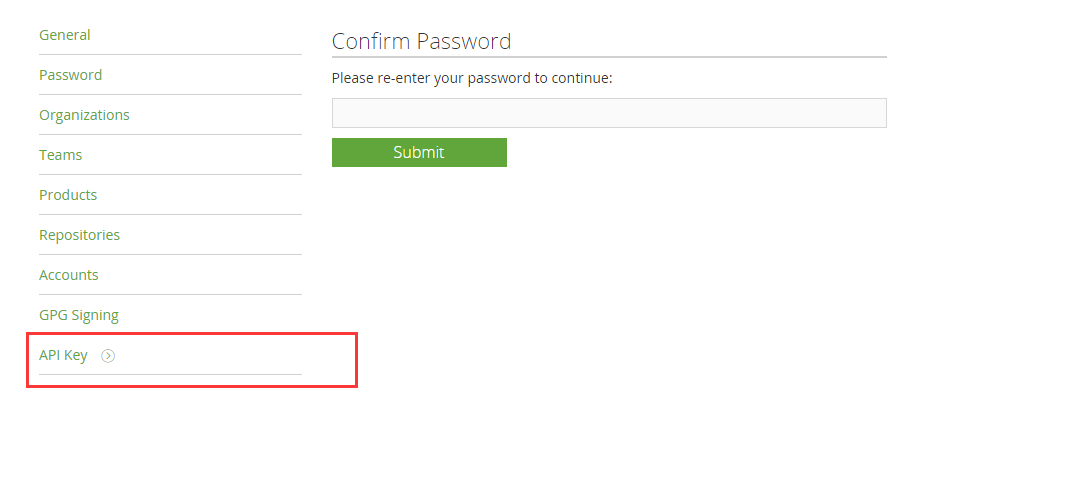Go to the Password settings page
The height and width of the screenshot is (503, 1065).
(x=71, y=75)
